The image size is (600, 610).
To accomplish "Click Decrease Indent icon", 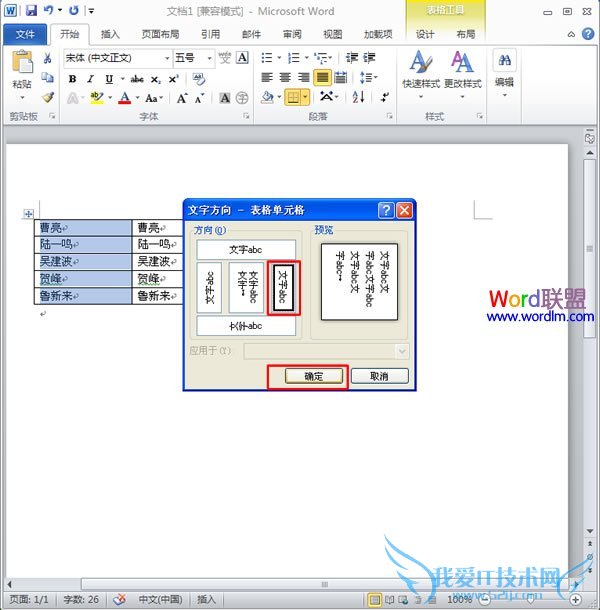I will click(352, 58).
